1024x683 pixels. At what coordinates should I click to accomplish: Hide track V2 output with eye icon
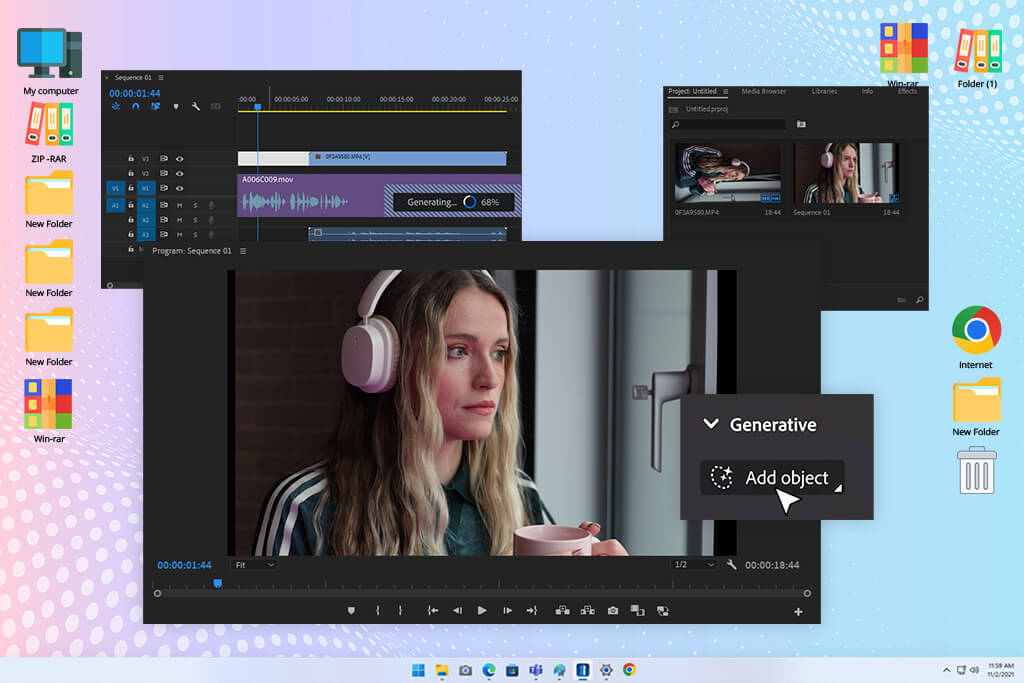point(180,174)
